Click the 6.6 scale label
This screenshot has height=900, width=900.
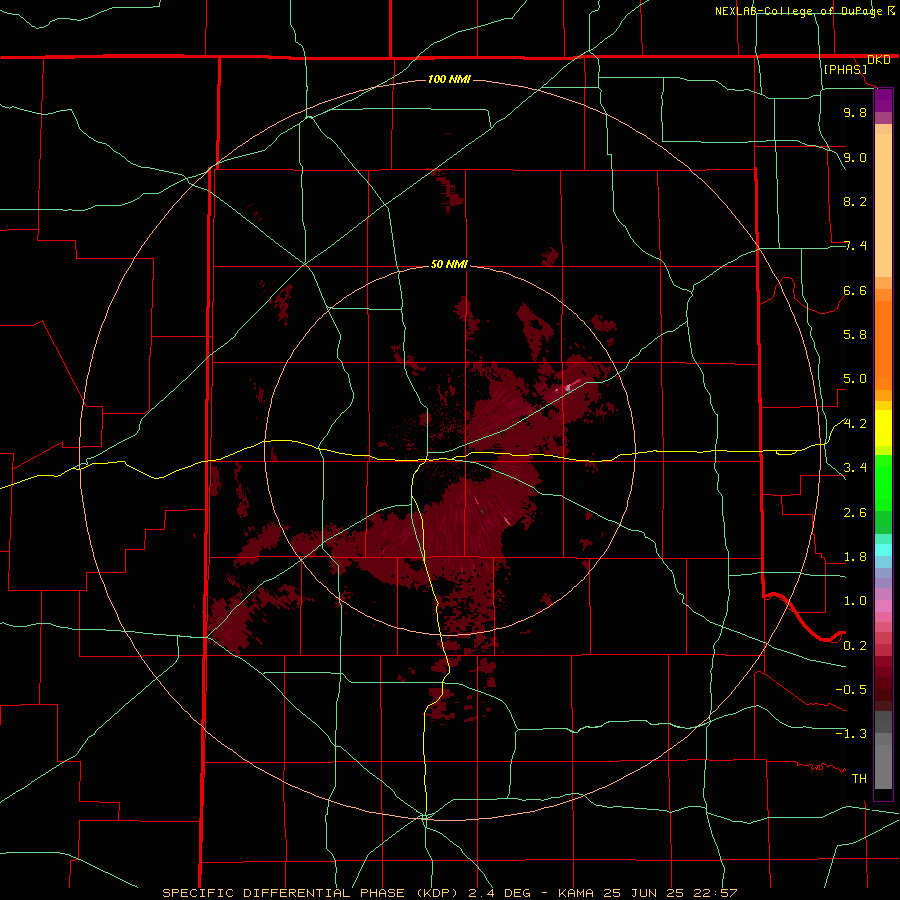coord(855,290)
